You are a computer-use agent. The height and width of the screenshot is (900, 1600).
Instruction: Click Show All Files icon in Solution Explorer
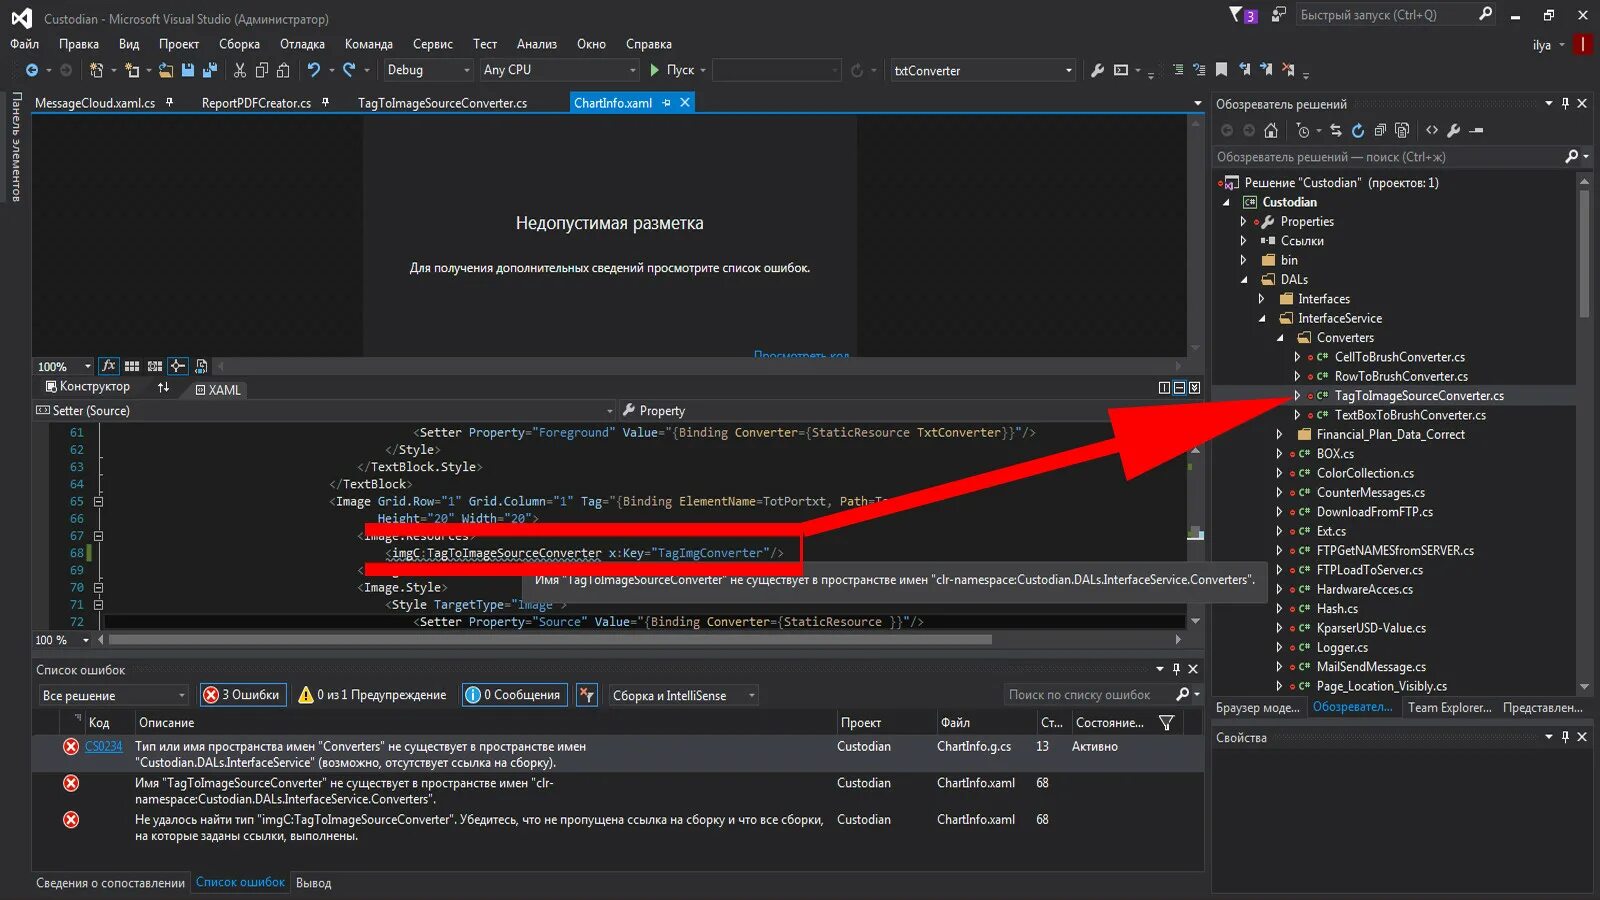[1402, 130]
